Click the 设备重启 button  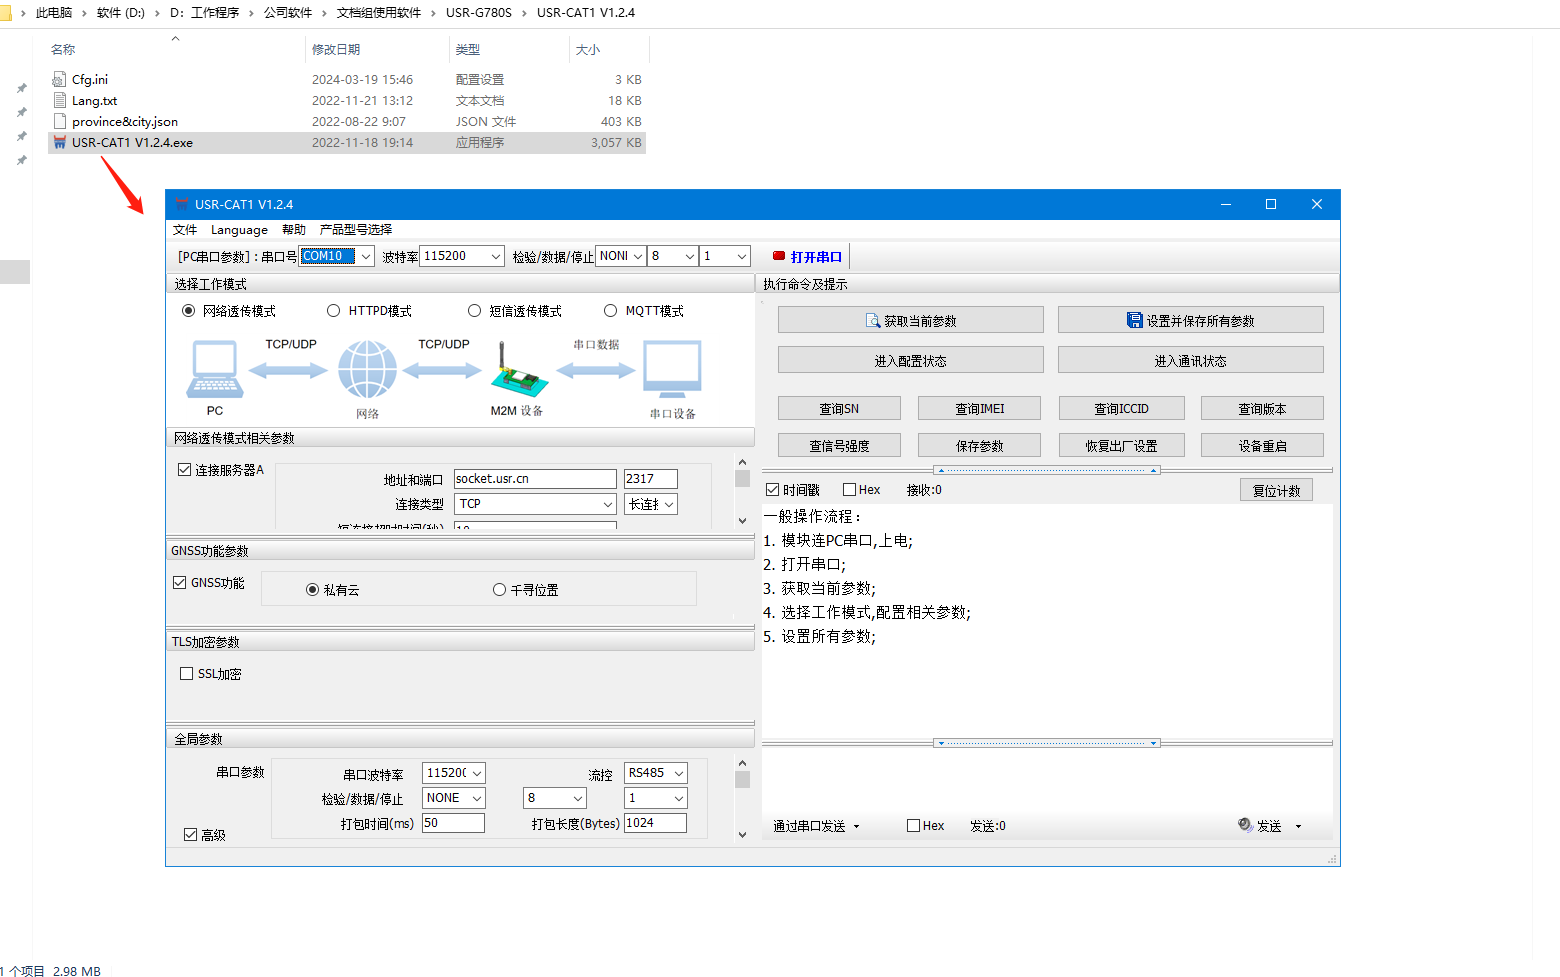pyautogui.click(x=1262, y=445)
